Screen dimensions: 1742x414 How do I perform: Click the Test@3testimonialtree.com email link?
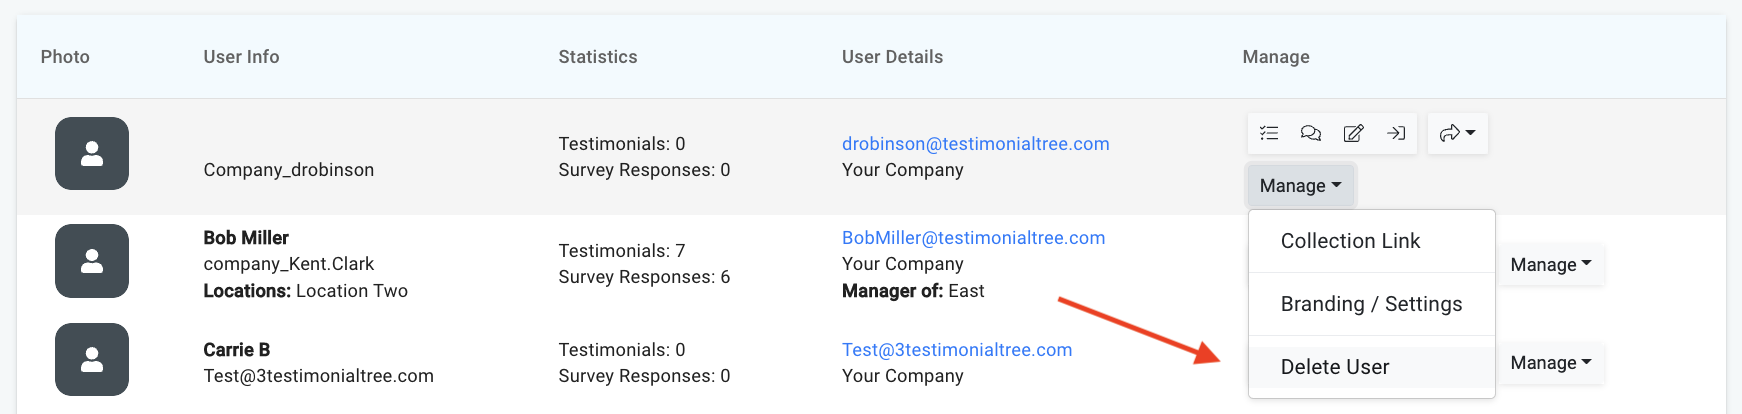pyautogui.click(x=956, y=350)
